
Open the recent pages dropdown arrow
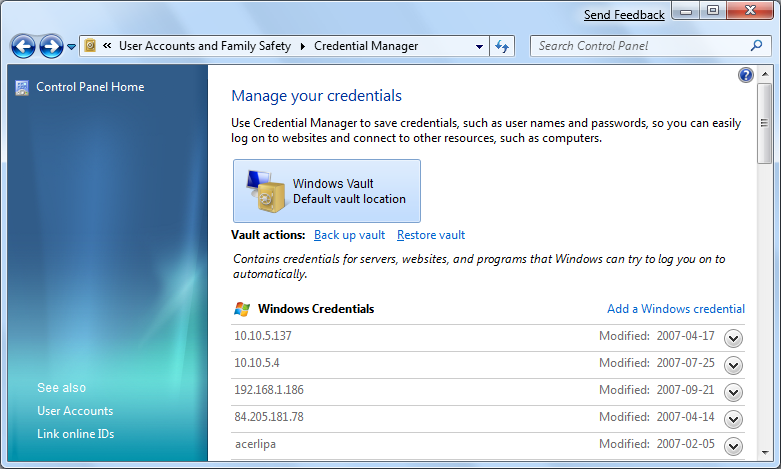71,47
